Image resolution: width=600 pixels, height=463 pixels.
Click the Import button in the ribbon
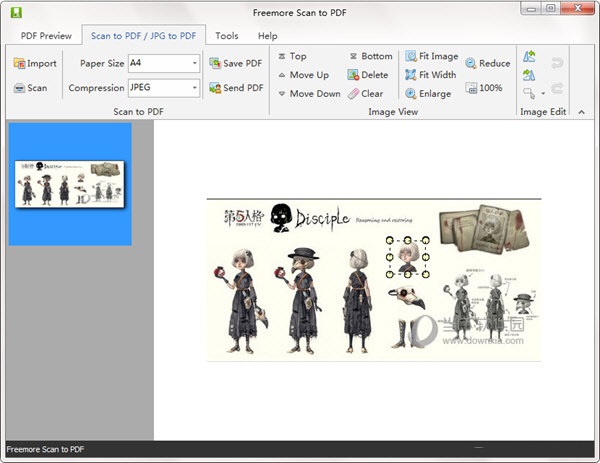pos(35,63)
